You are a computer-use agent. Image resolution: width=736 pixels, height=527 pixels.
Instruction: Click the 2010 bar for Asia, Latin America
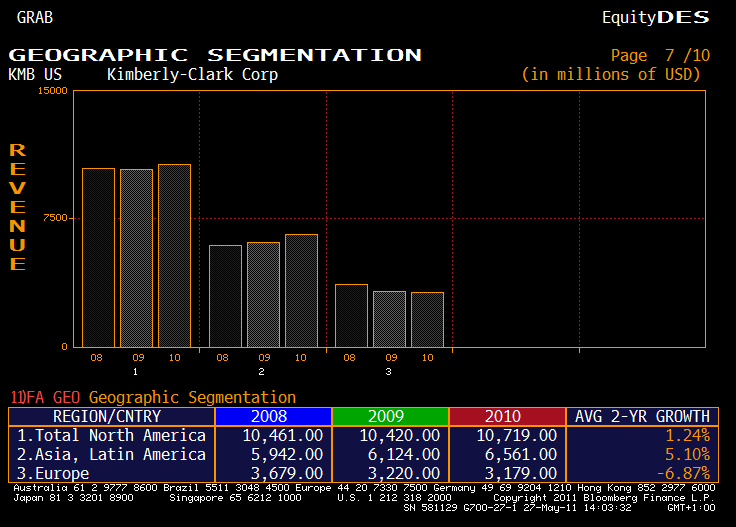pos(301,290)
